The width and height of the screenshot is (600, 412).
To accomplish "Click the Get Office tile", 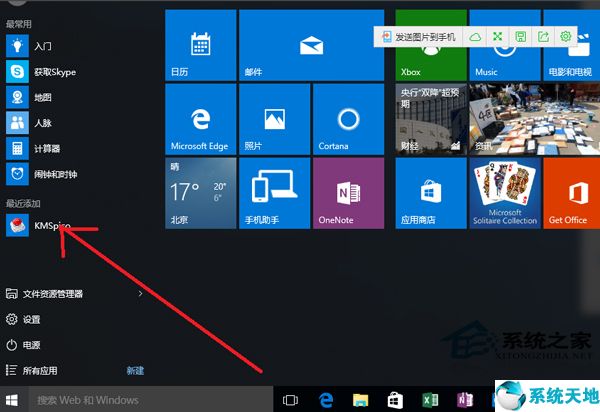I will (572, 193).
